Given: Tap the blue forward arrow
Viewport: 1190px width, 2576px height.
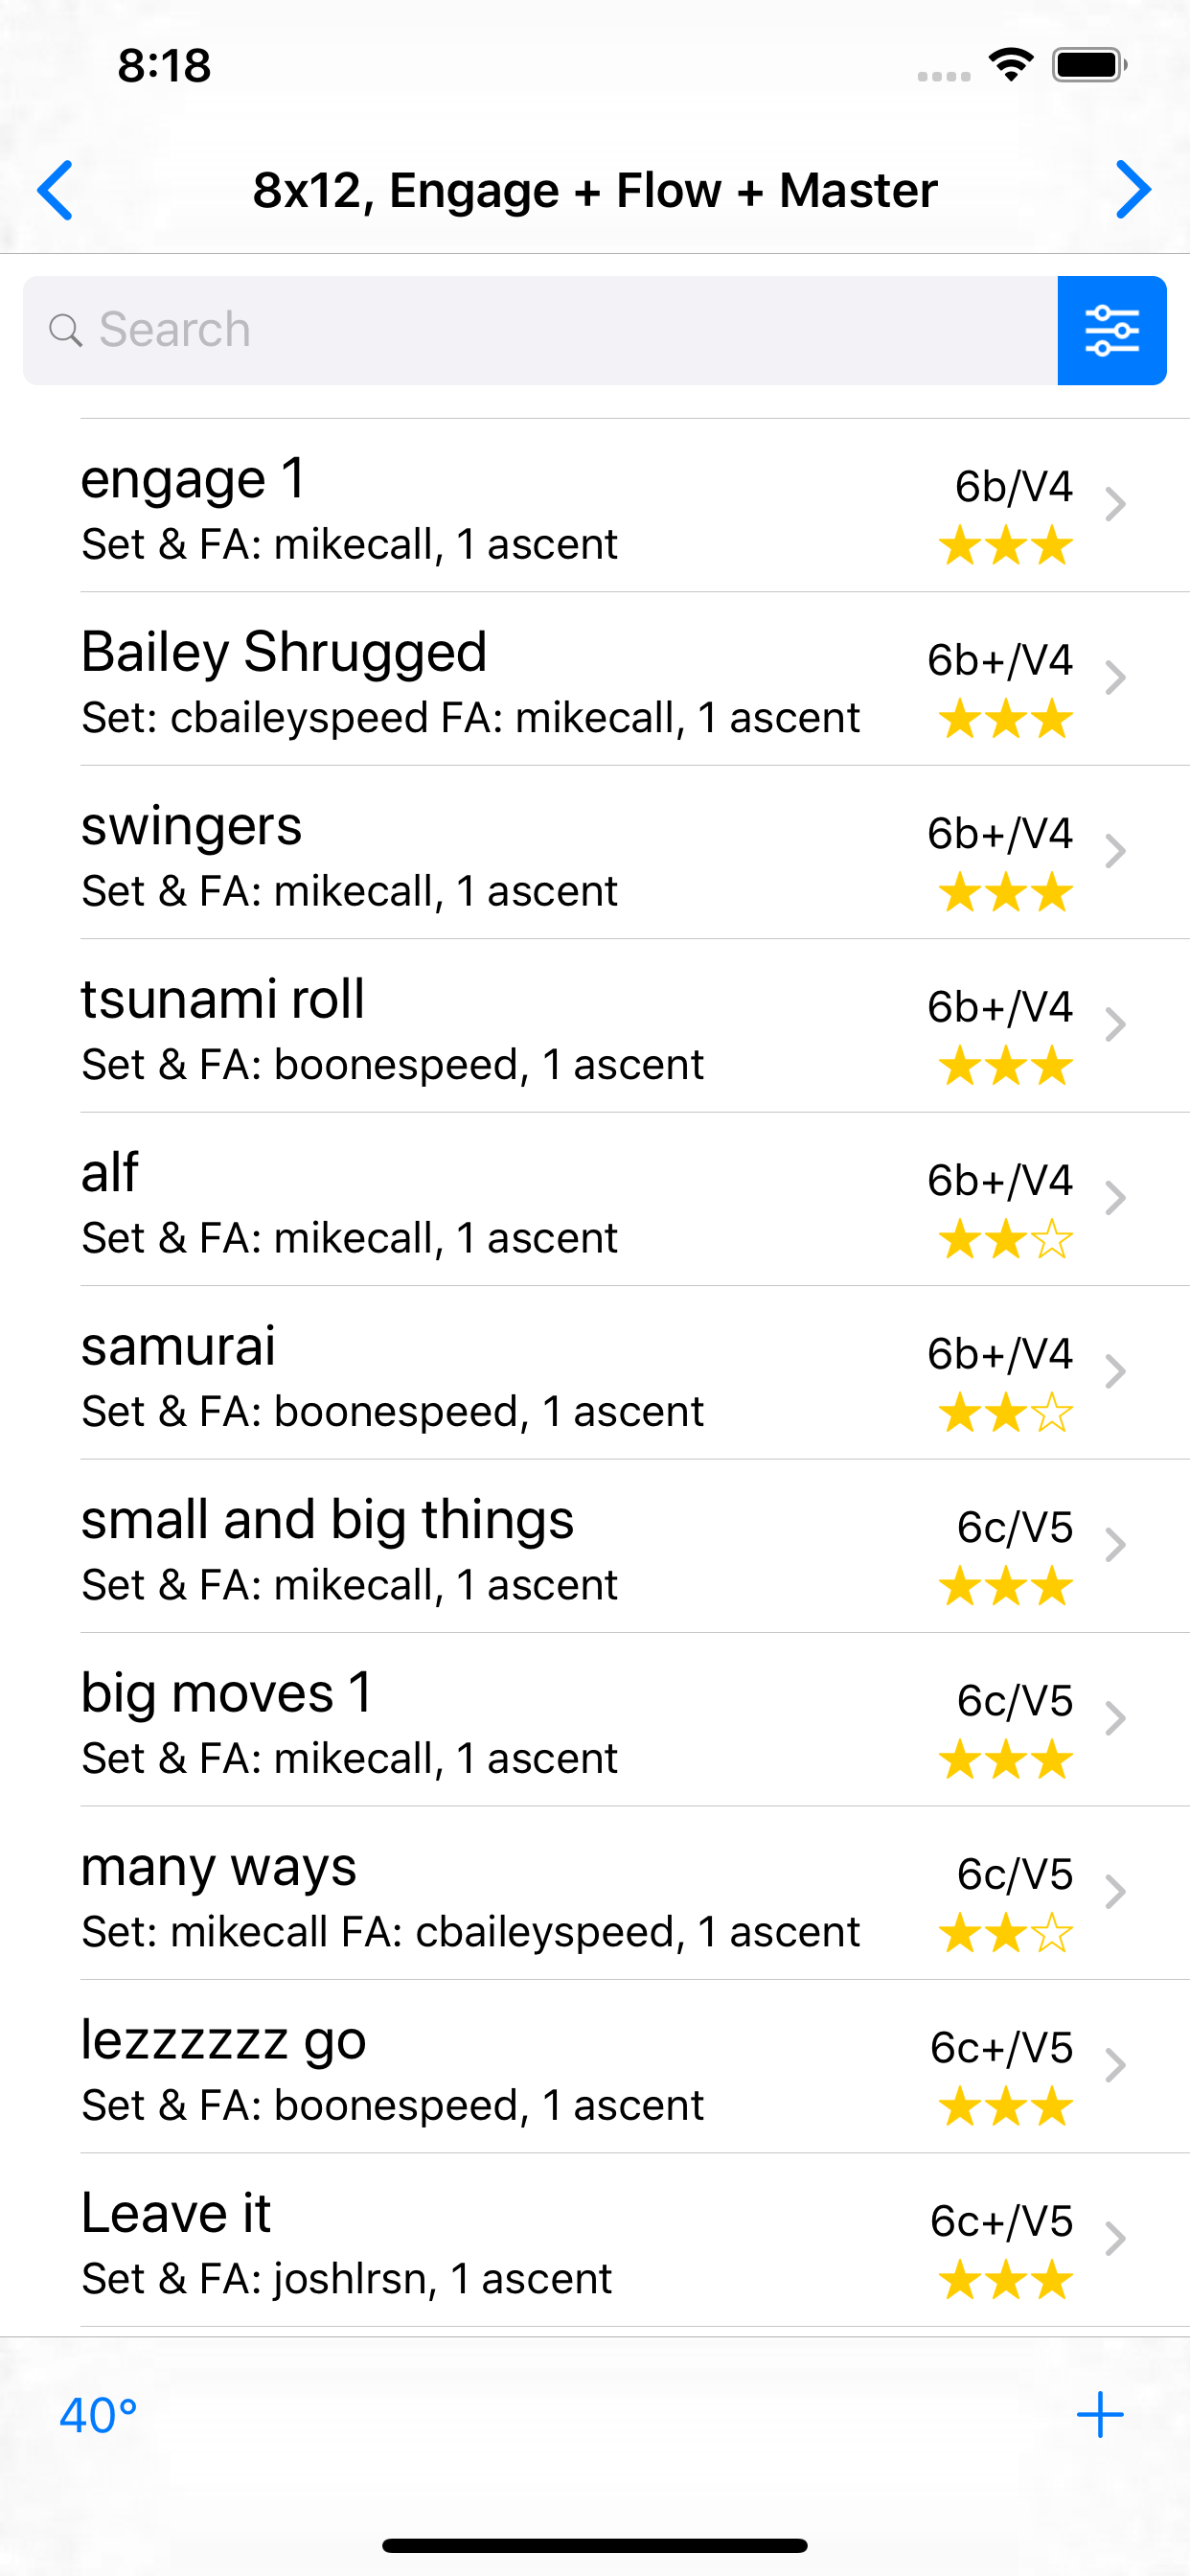Looking at the screenshot, I should tap(1133, 190).
